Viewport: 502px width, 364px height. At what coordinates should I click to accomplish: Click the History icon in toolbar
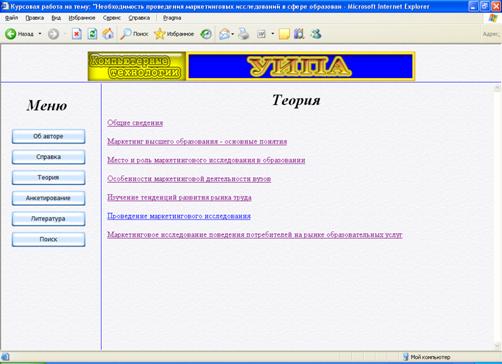[x=206, y=34]
